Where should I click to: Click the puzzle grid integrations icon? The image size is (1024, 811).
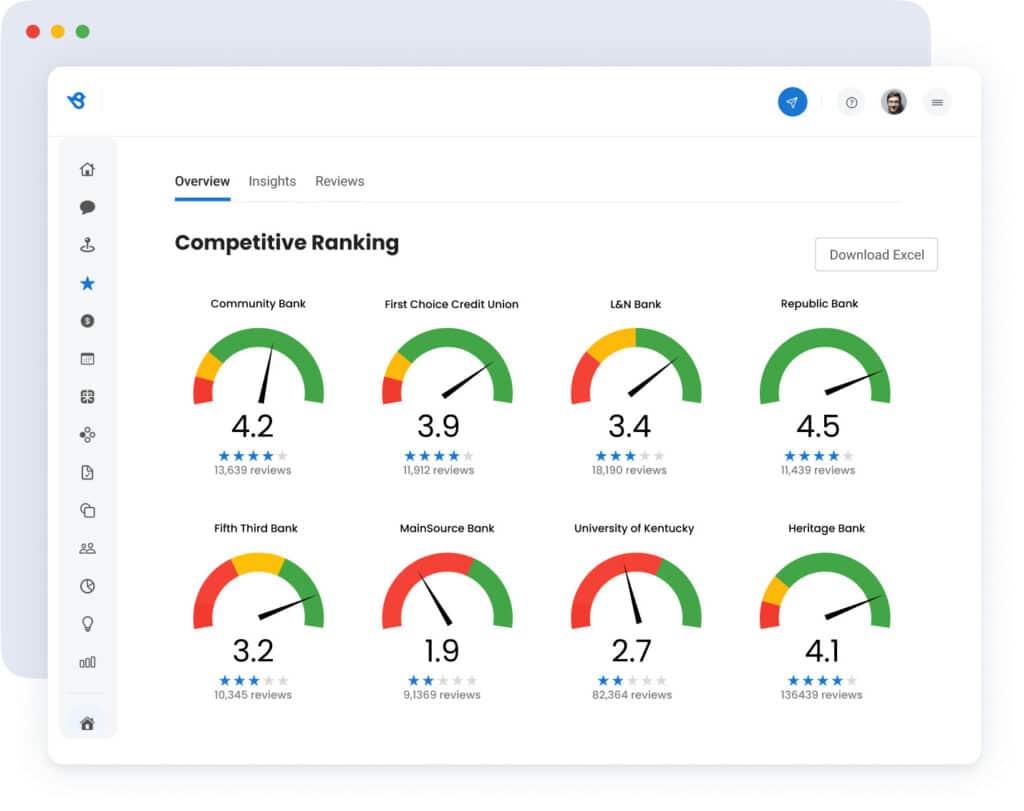pyautogui.click(x=87, y=396)
